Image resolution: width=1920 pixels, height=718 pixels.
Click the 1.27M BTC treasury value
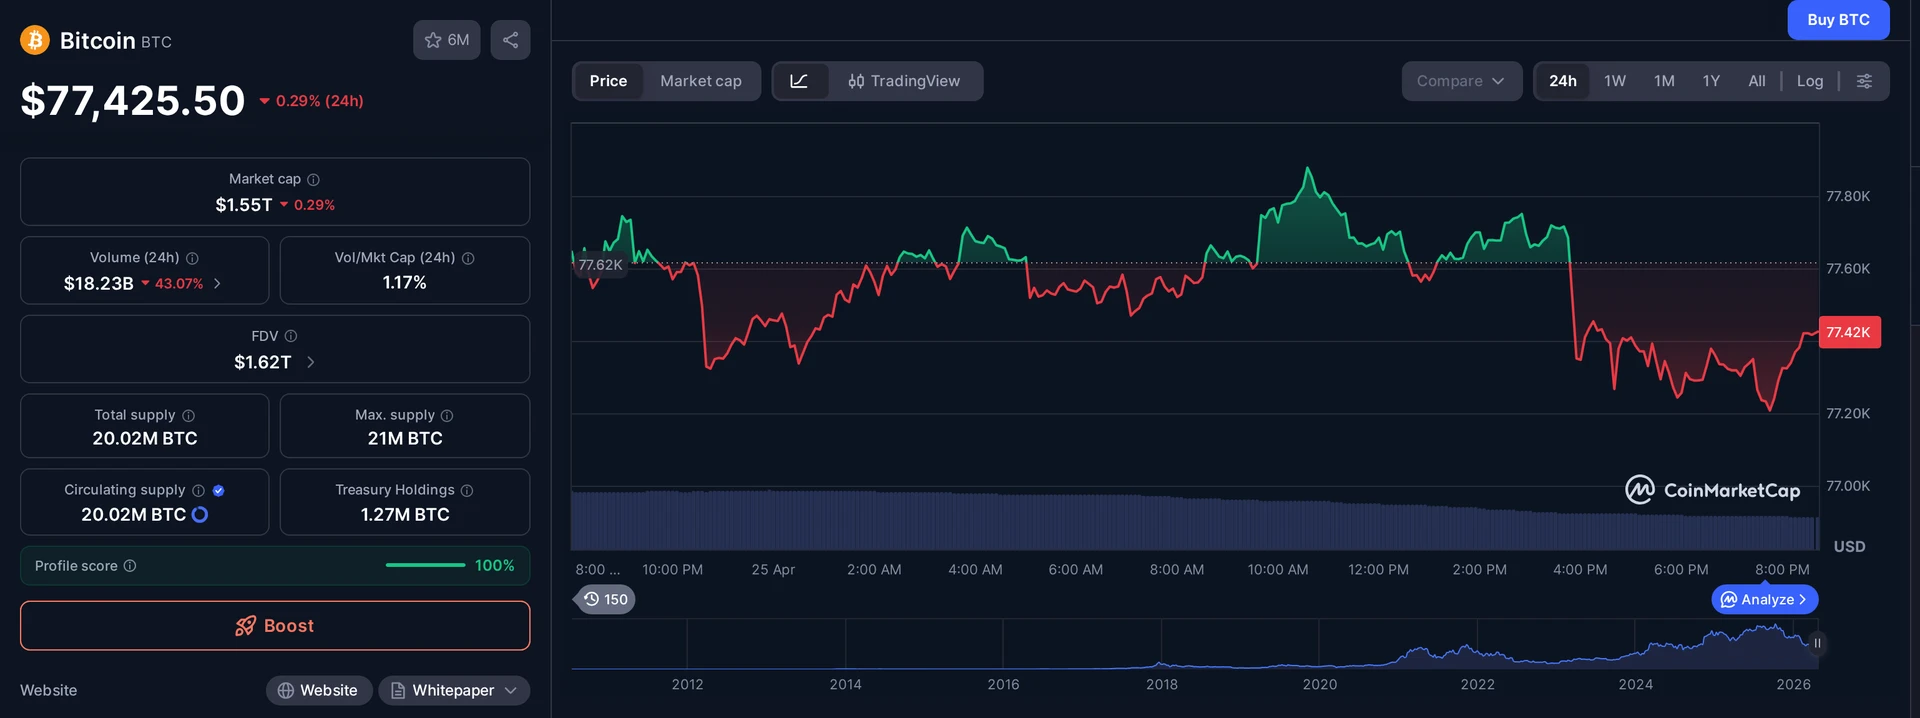(x=405, y=514)
